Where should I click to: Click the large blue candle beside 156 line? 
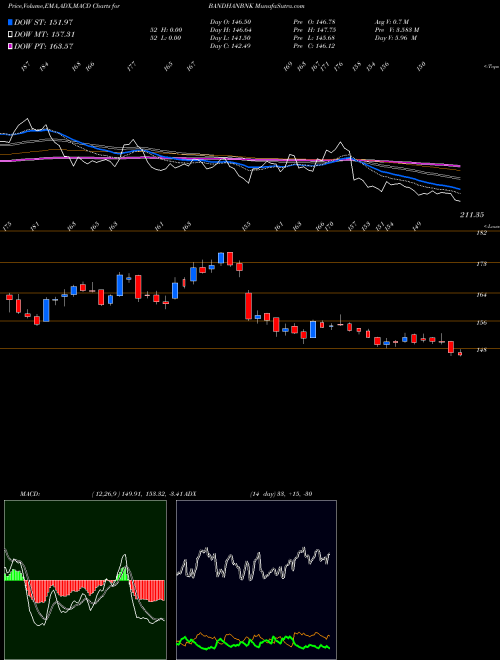tap(313, 329)
